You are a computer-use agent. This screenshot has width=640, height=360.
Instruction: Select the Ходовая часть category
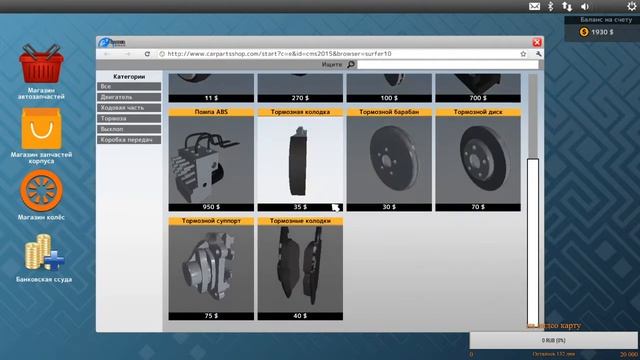[129, 108]
